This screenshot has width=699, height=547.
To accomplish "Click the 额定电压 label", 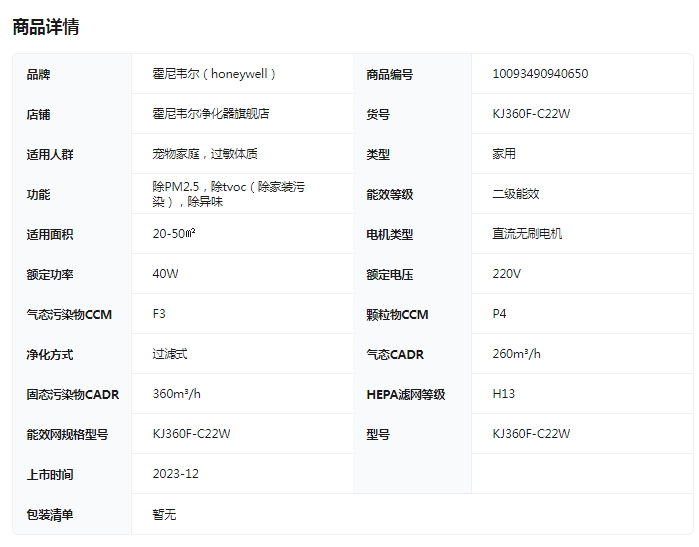I will [x=390, y=275].
